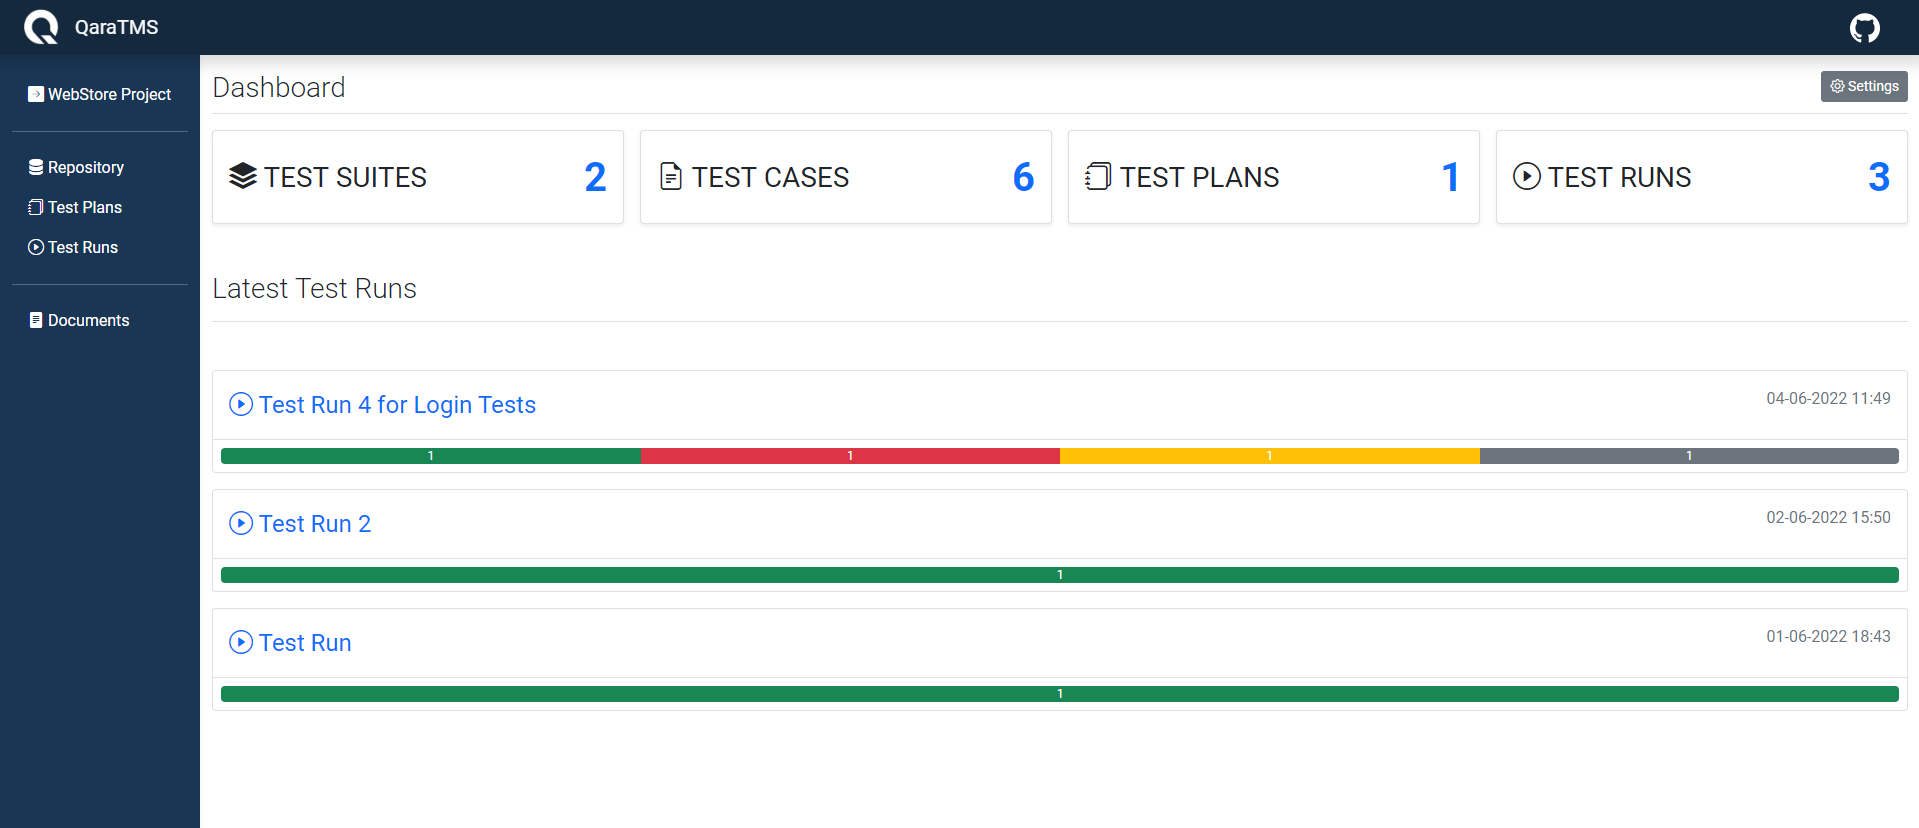Click the Test Runs play icon in sidebar

pyautogui.click(x=36, y=247)
